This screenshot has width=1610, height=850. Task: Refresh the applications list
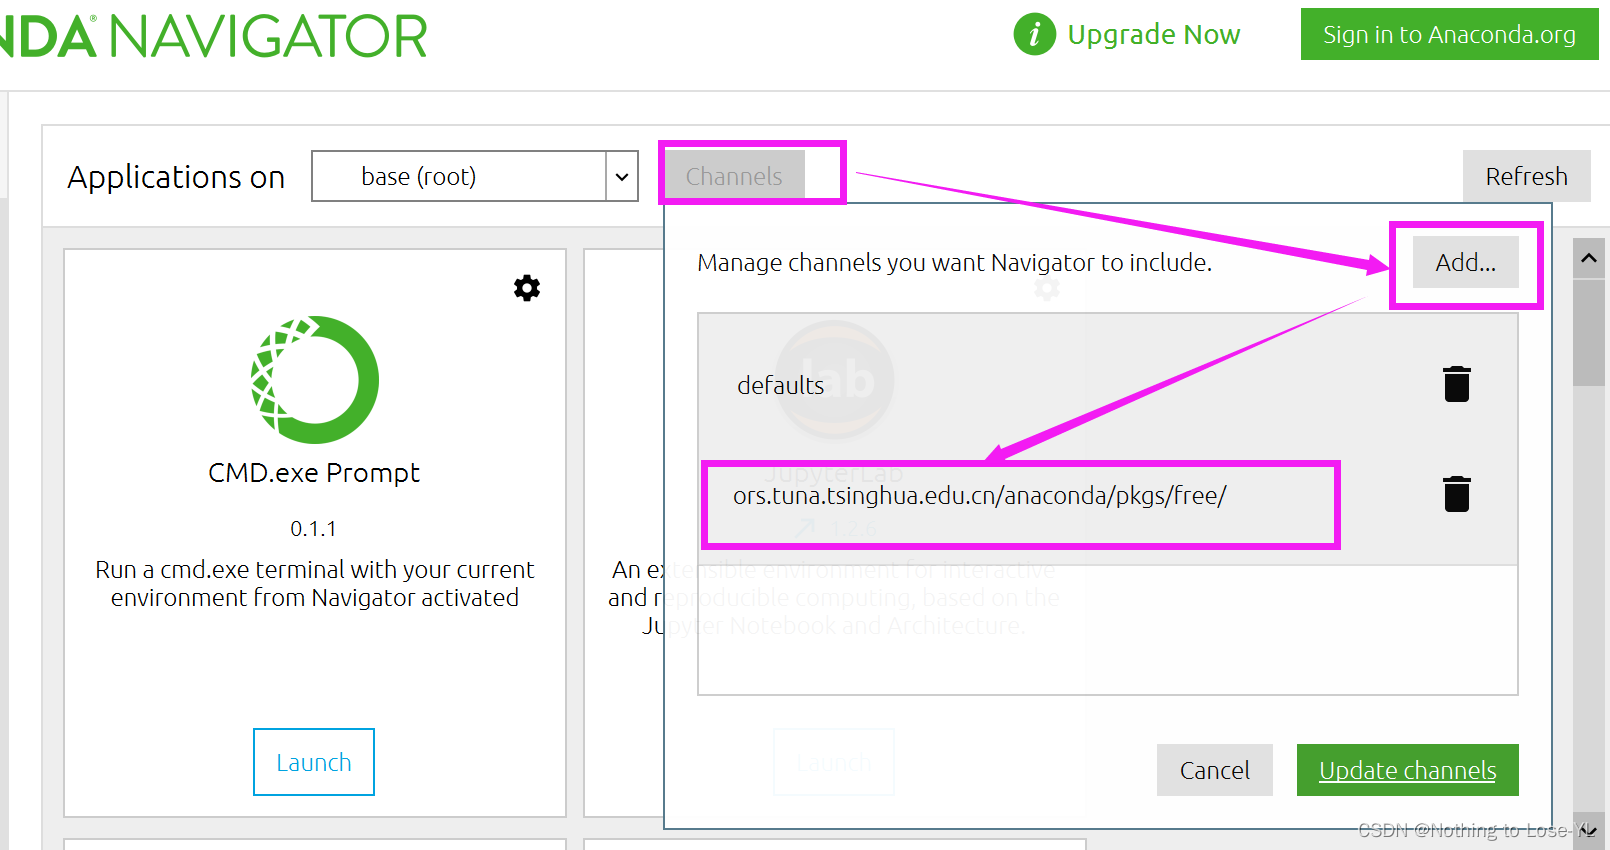click(x=1526, y=176)
